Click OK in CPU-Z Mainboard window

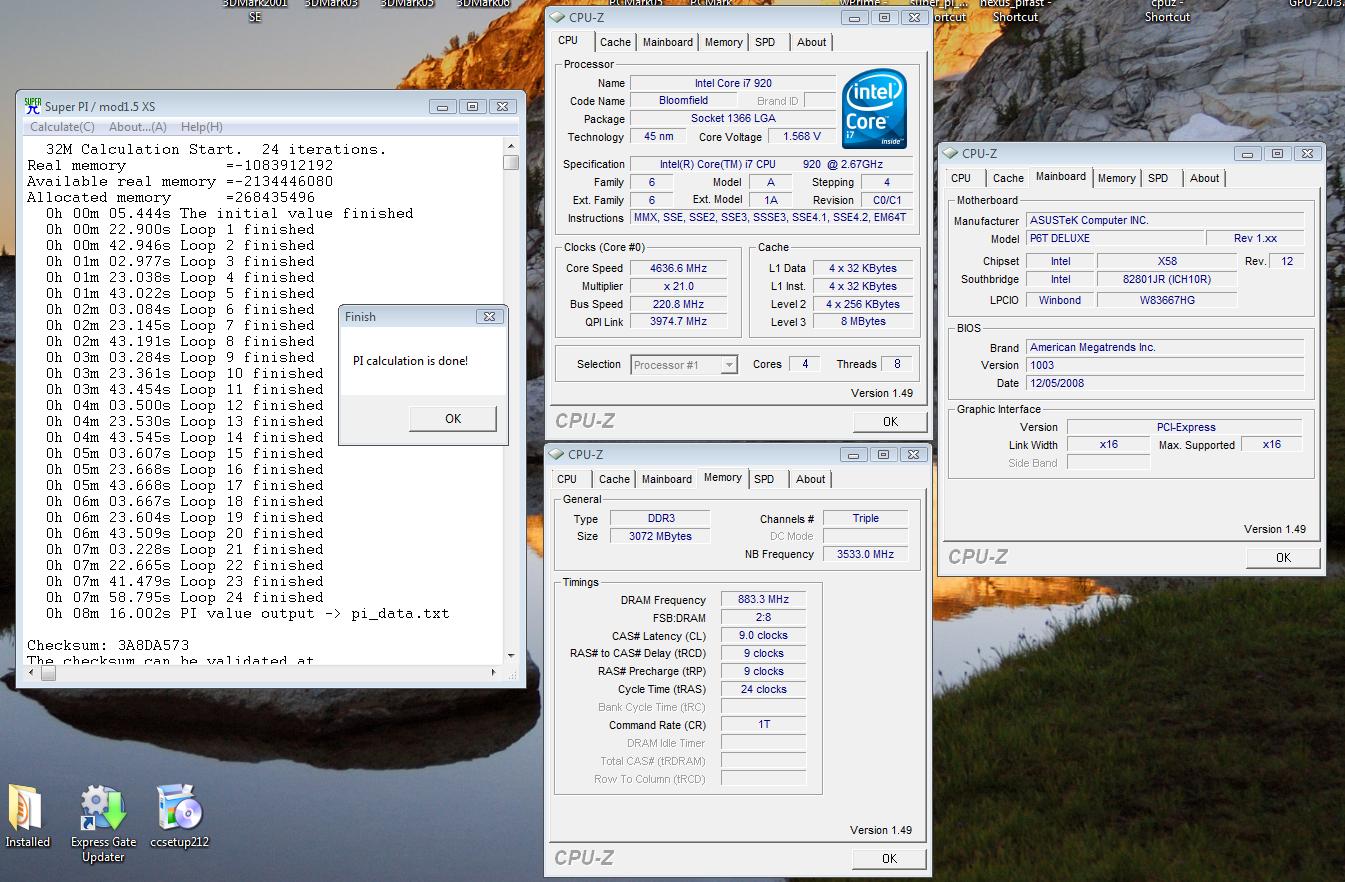point(1283,558)
